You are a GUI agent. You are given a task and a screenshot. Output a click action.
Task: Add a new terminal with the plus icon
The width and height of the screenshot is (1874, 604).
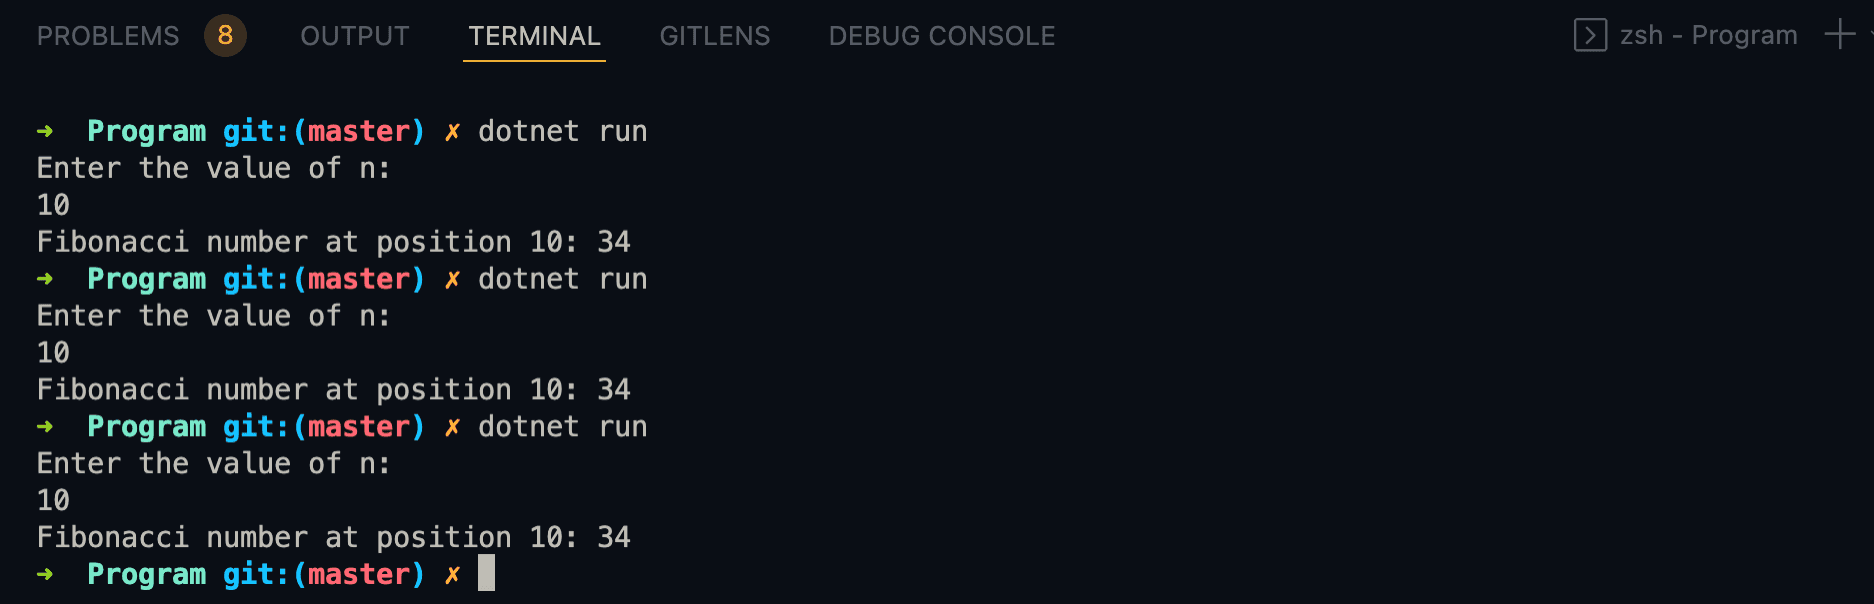(1840, 35)
